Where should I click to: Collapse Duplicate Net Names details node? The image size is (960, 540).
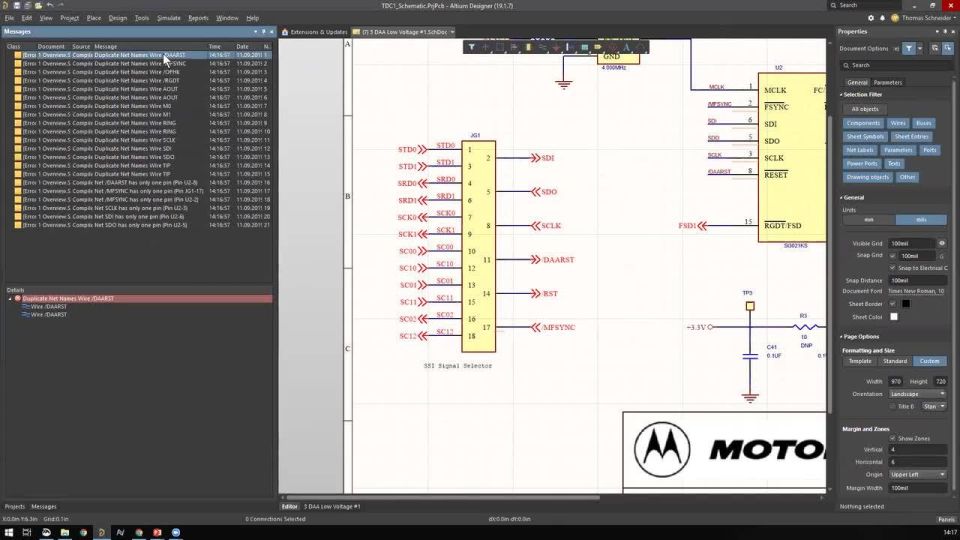(10, 299)
